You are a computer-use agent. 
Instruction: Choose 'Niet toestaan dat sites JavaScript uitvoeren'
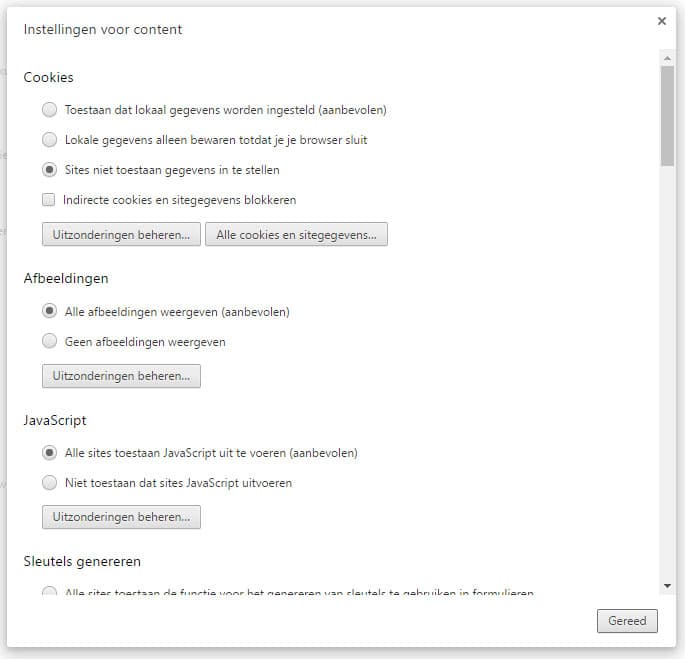tap(49, 482)
